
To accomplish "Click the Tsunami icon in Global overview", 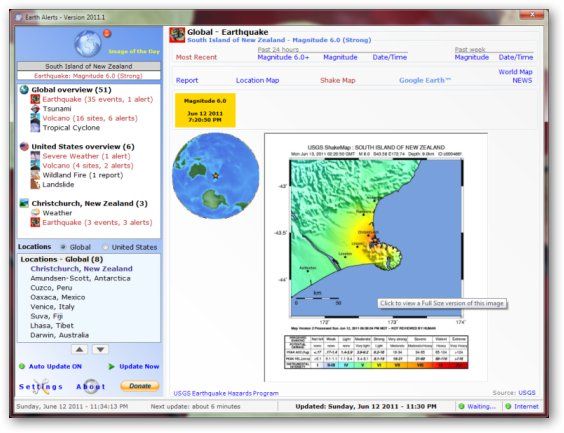I will (x=35, y=109).
